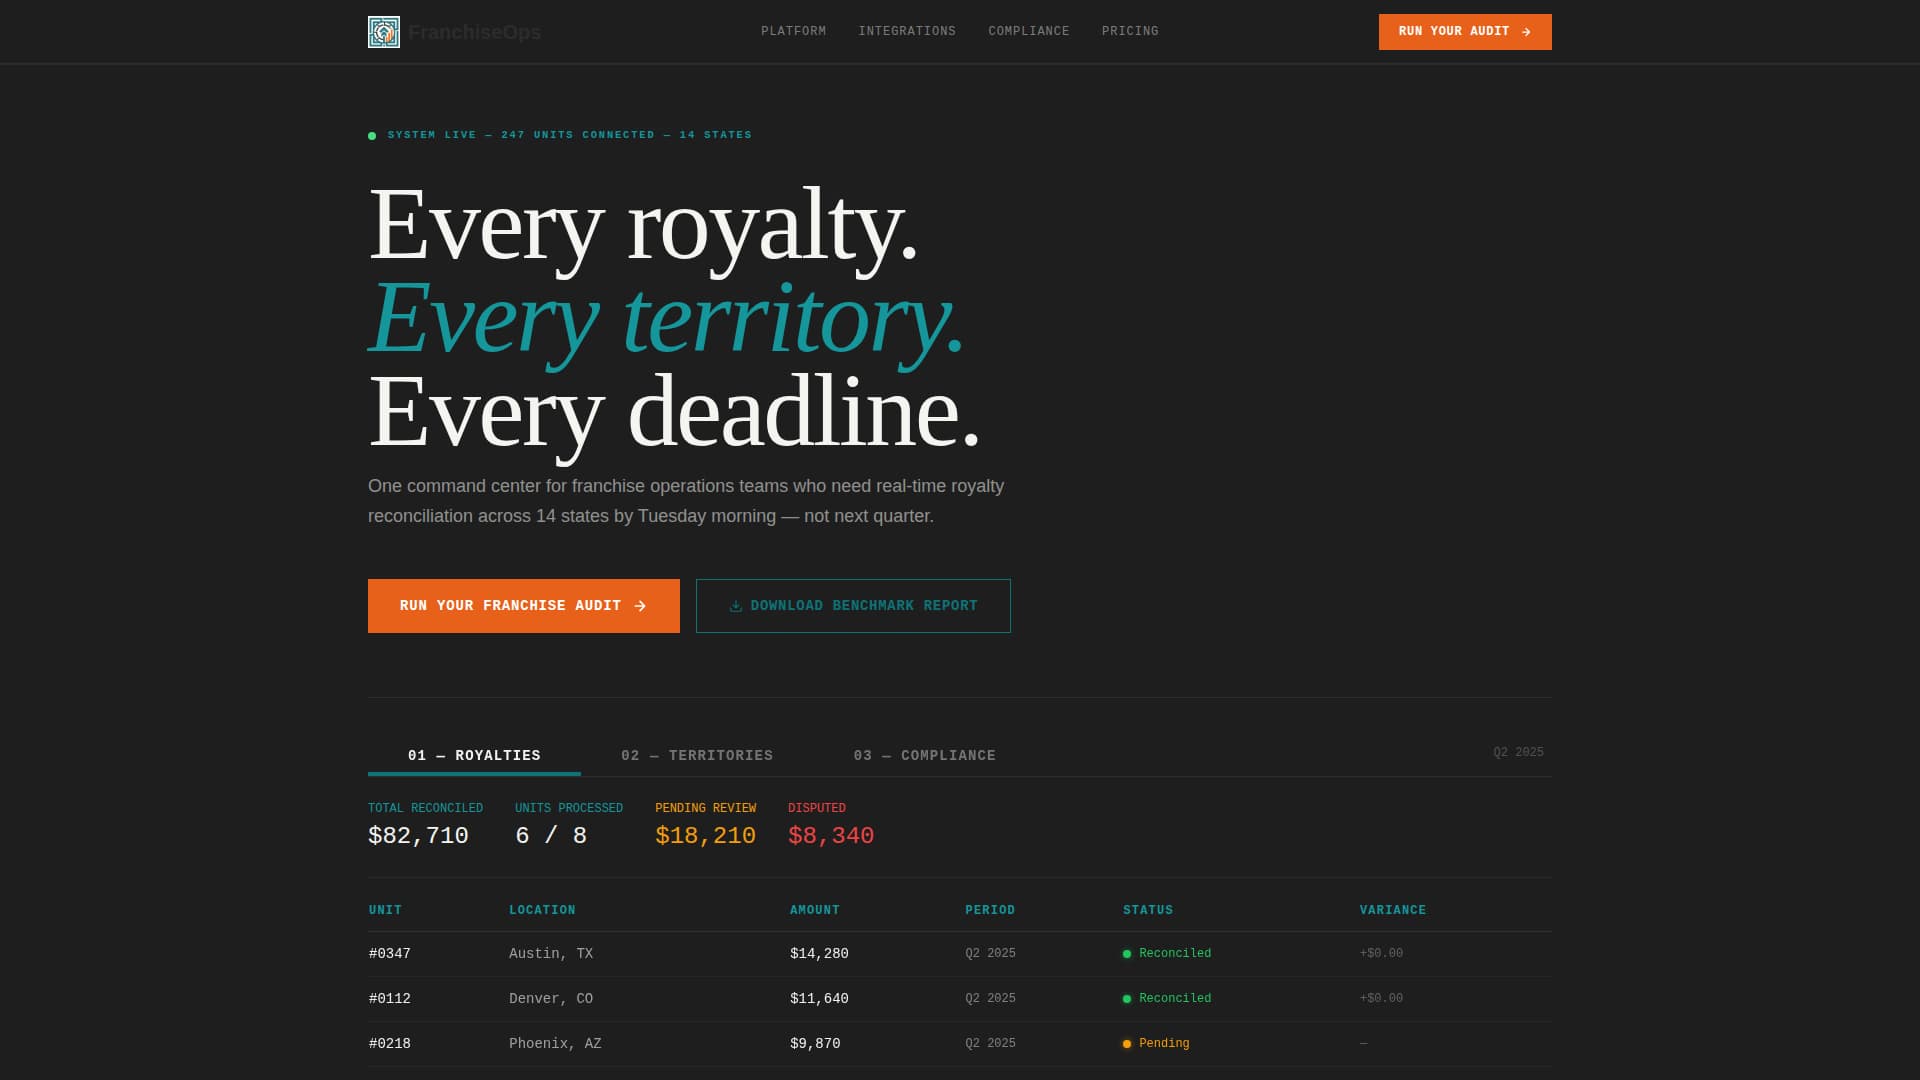The width and height of the screenshot is (1920, 1080).
Task: Click the system live status line text
Action: [569, 135]
